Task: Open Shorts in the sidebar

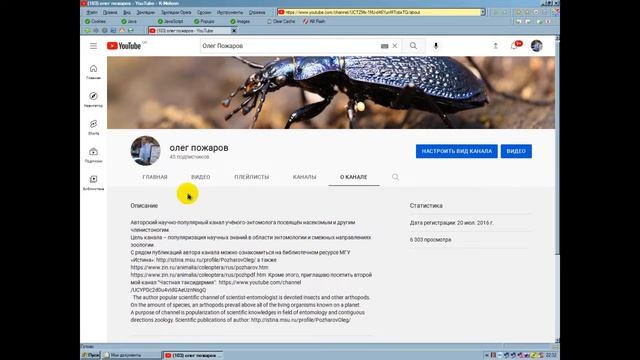Action: (93, 127)
